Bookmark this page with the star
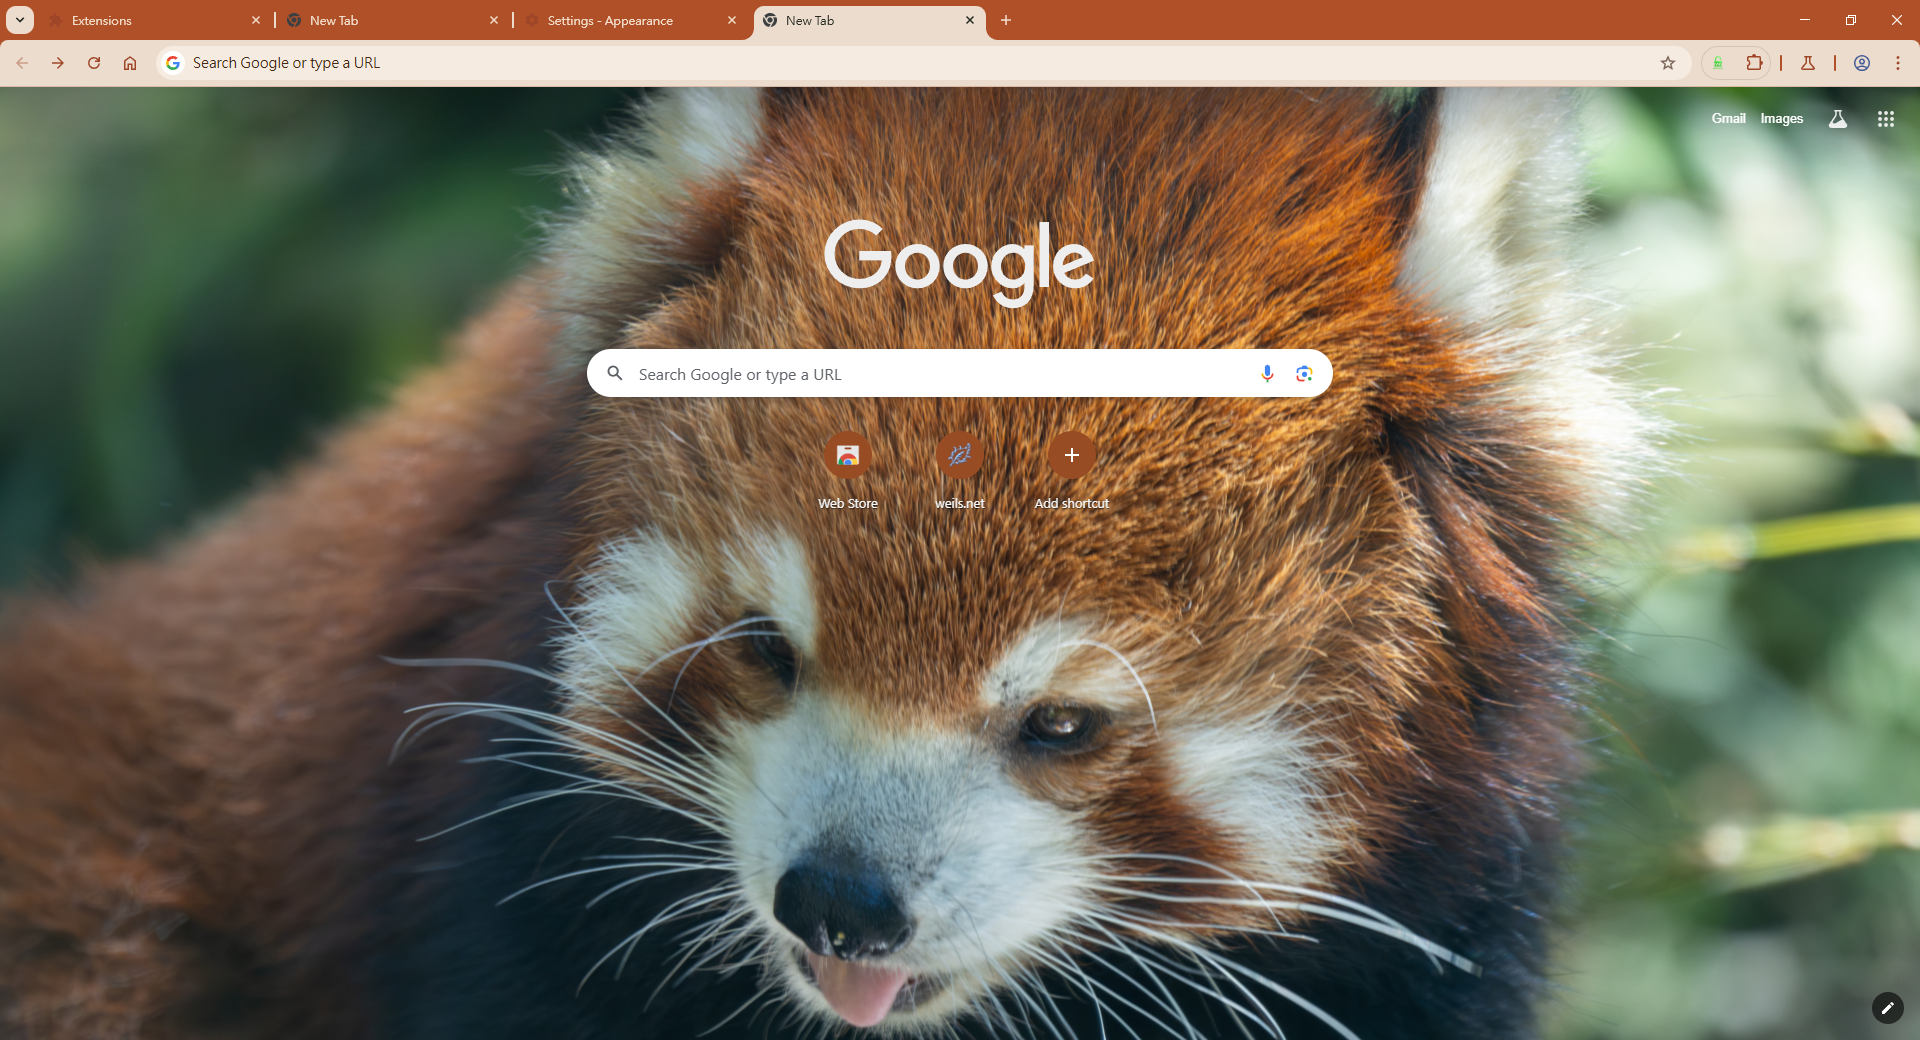 point(1667,62)
